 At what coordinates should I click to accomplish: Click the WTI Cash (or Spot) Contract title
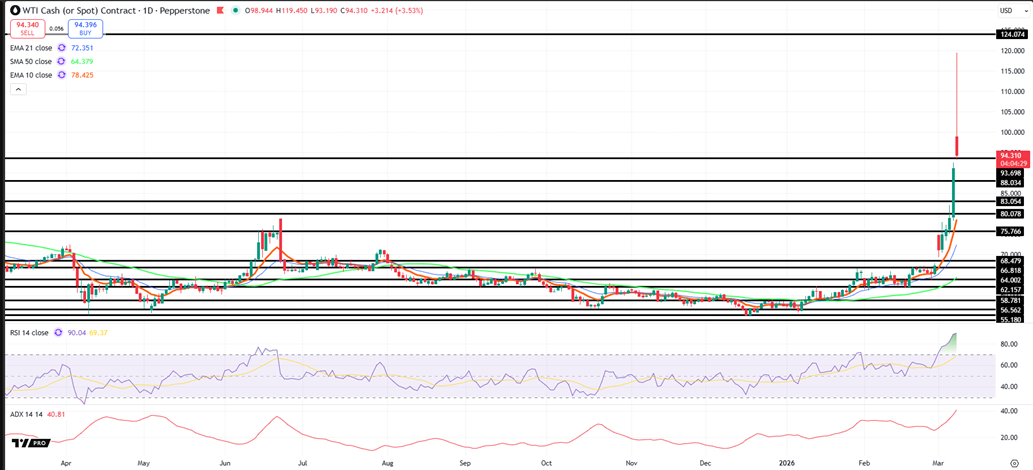(79, 11)
